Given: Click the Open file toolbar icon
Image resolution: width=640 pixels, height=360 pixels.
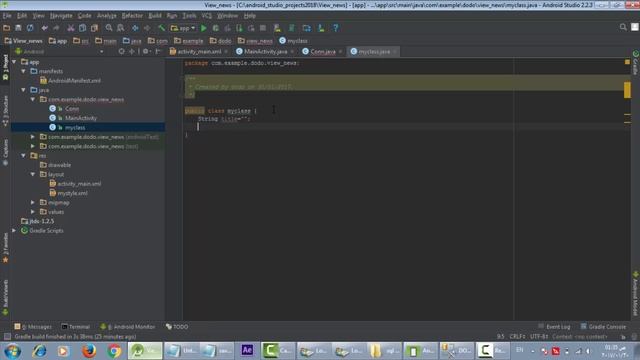Looking at the screenshot, I should 7,28.
